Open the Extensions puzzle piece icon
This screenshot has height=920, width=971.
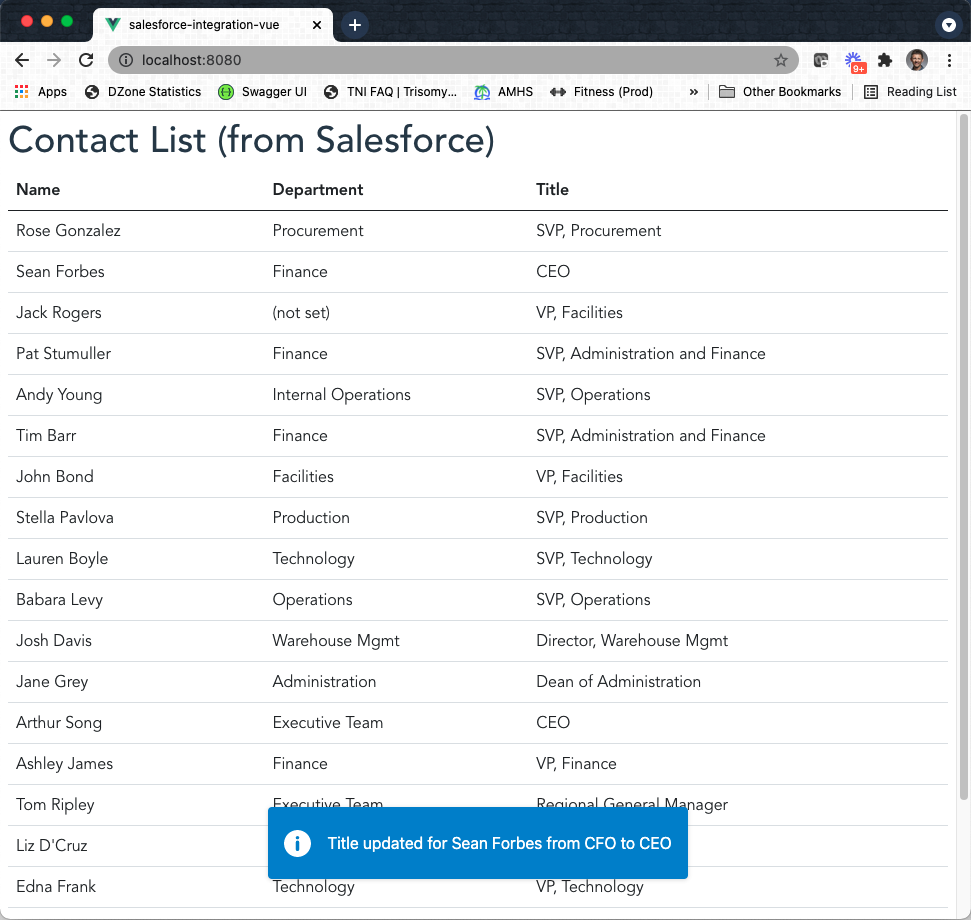885,60
